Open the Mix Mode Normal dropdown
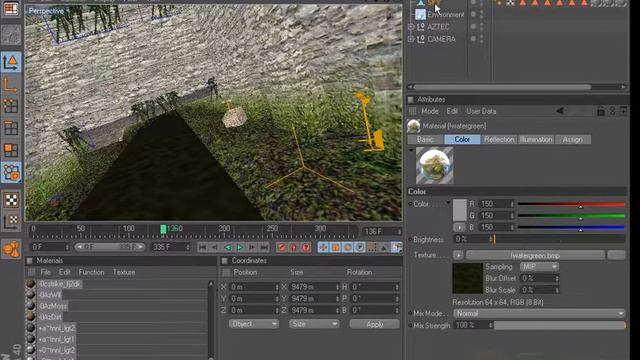This screenshot has height=360, width=640. tap(539, 313)
